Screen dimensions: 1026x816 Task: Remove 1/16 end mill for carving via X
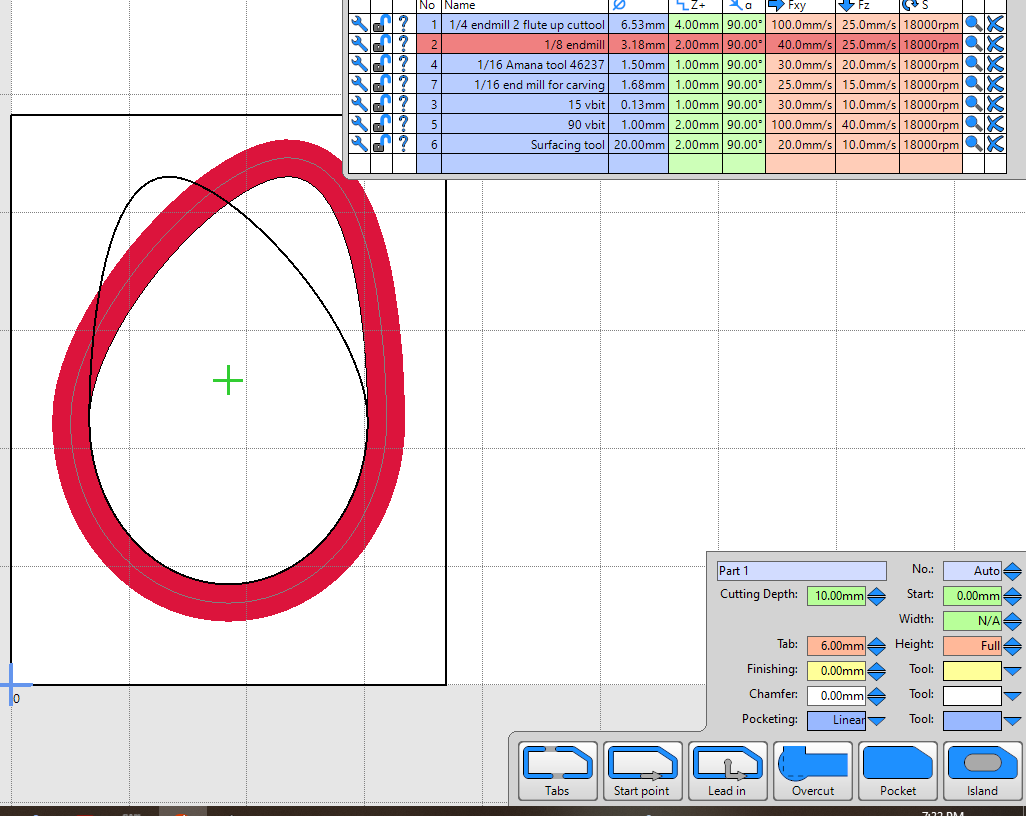coord(995,84)
